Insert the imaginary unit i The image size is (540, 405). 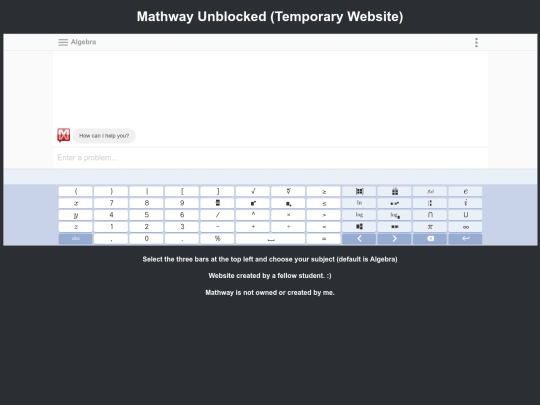coord(465,203)
